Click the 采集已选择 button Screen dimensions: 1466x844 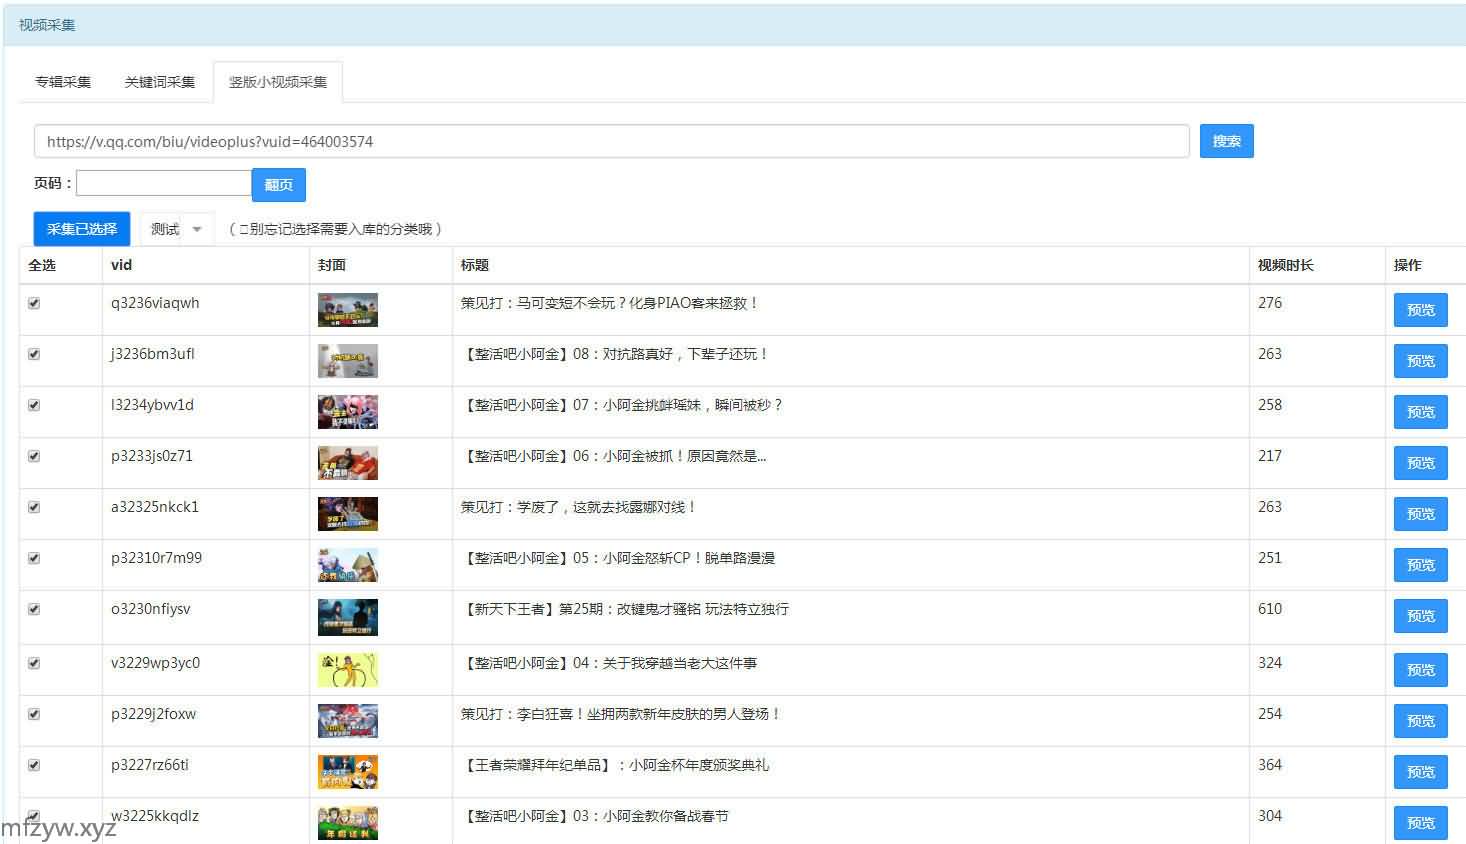(x=82, y=229)
